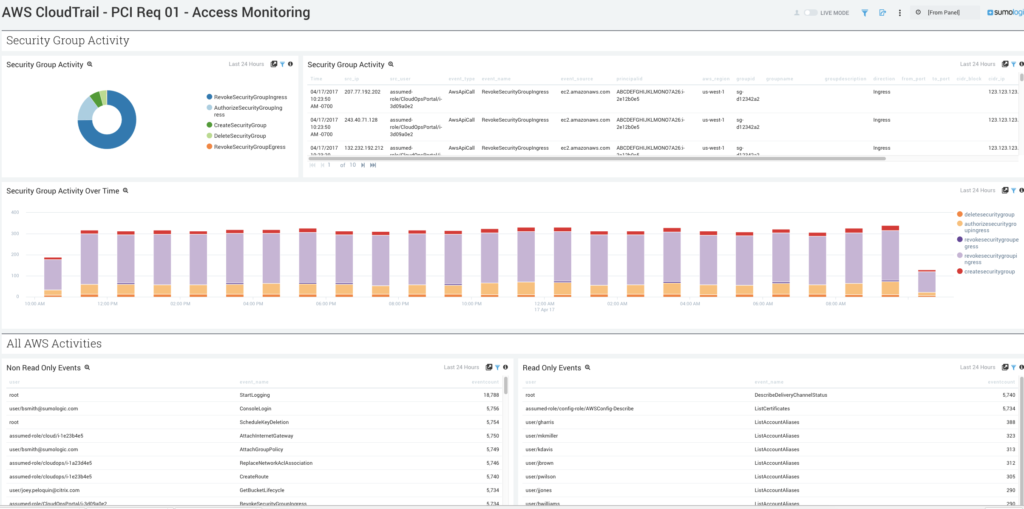1024x509 pixels.
Task: Click the ReplaceNetworkAclAssociation event row
Action: (254, 463)
